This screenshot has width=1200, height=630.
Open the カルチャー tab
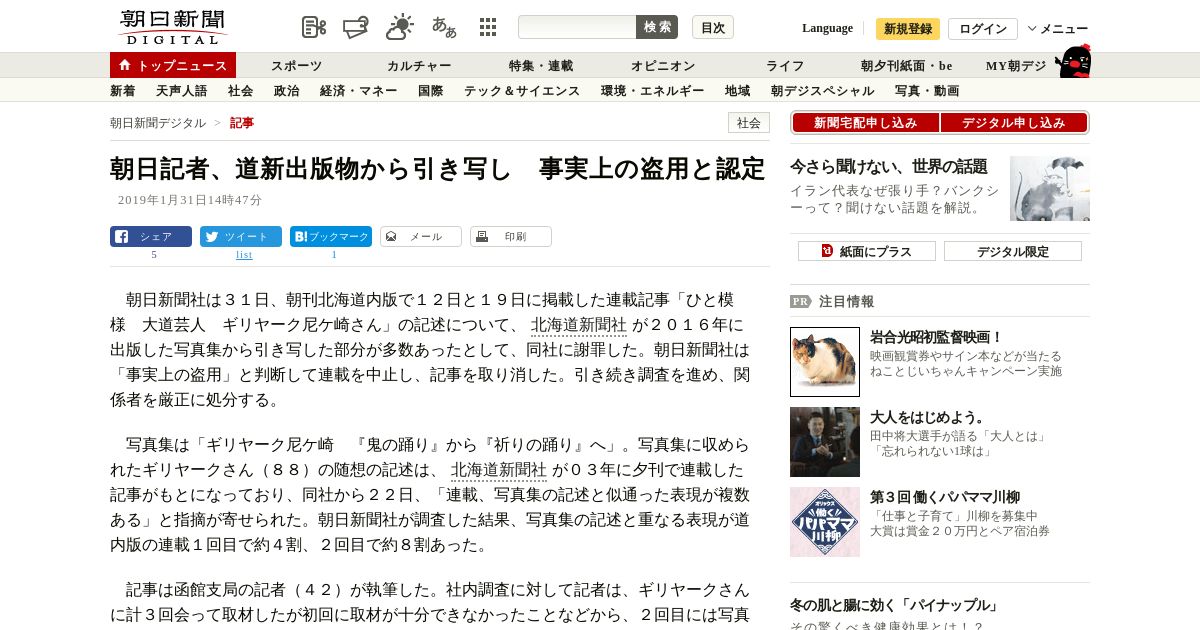[419, 66]
